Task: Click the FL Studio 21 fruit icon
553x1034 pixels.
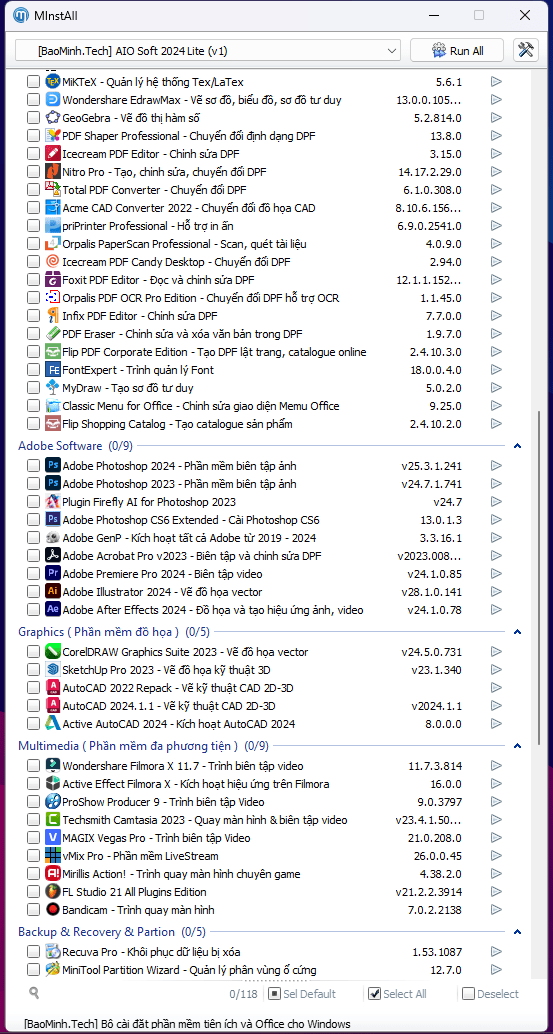Action: click(x=53, y=892)
